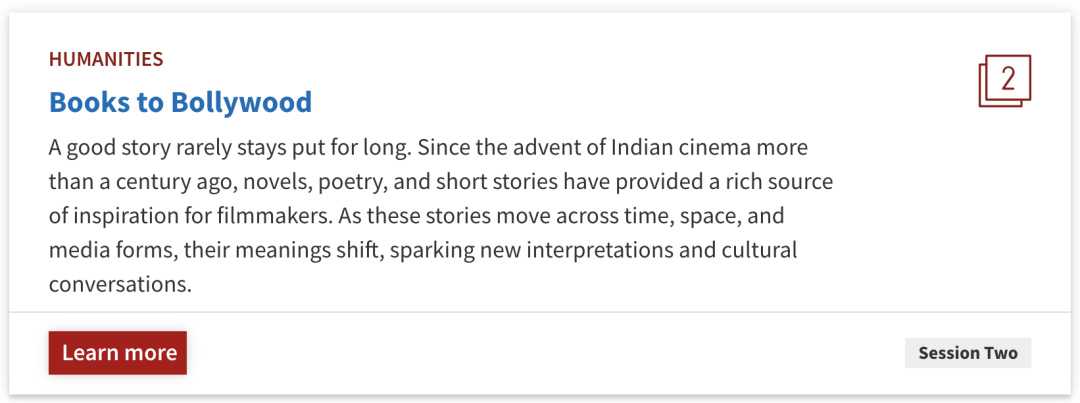Click the final word "conversations." in the description
Screen dimensions: 1080x403
click(119, 284)
